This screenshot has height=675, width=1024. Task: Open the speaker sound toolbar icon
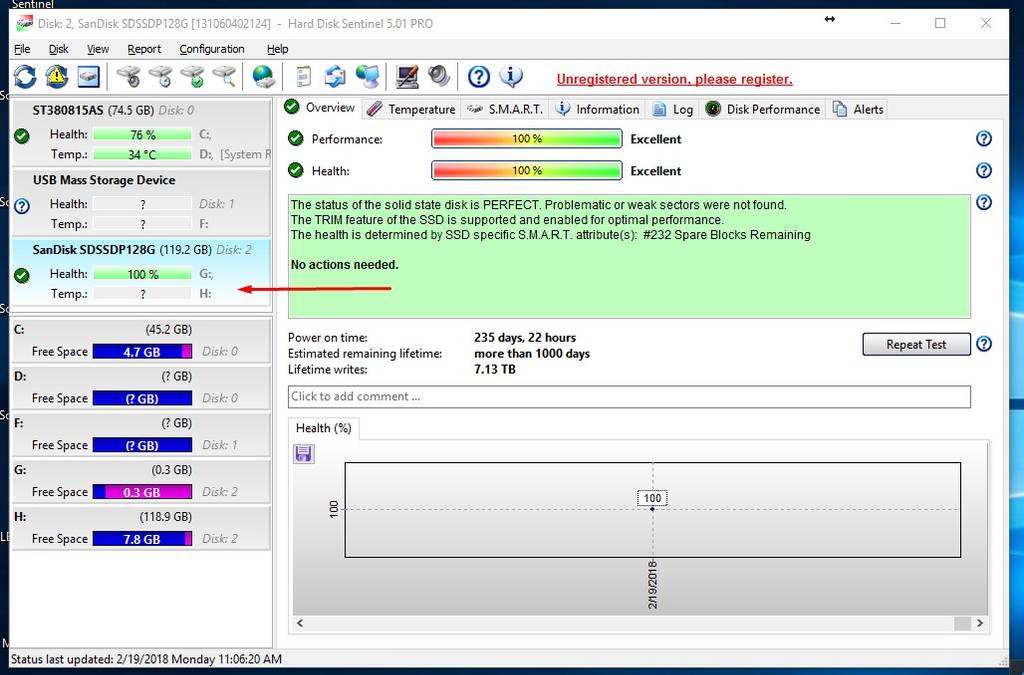(439, 77)
